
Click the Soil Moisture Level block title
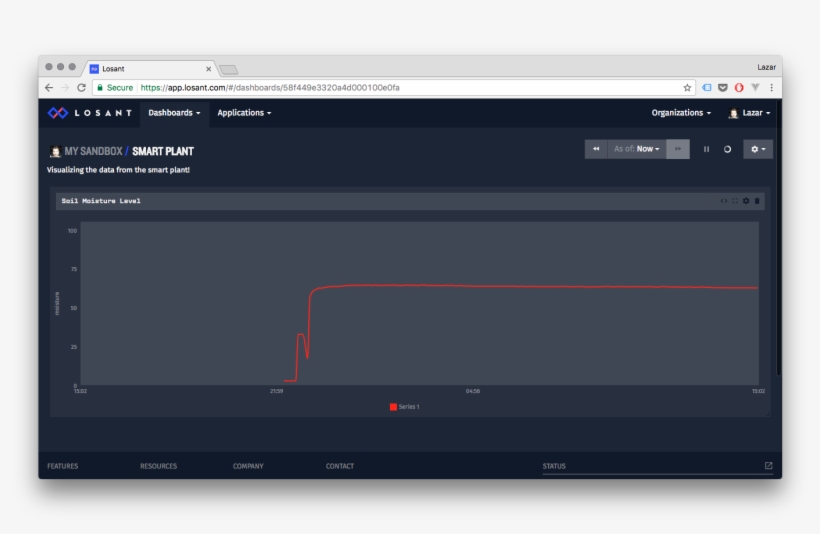point(101,201)
